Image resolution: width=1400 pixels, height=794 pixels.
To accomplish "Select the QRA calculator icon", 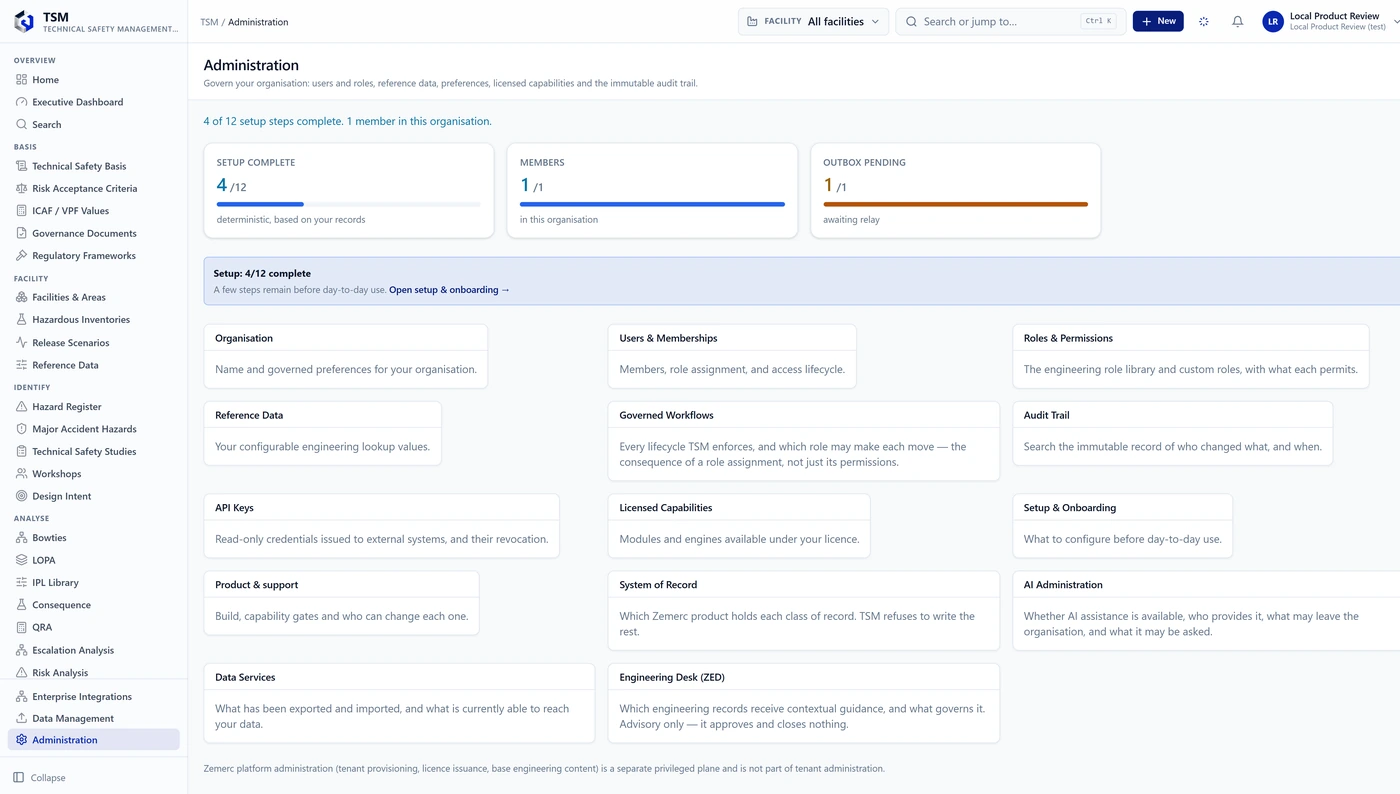I will pos(21,627).
